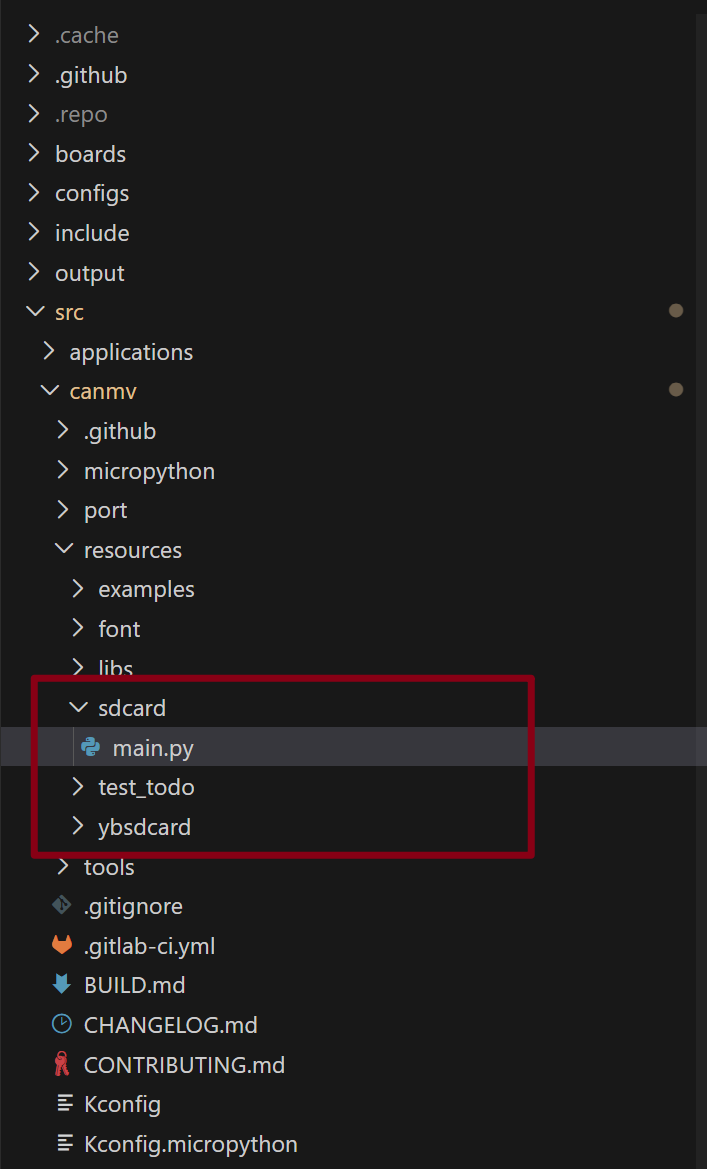Click the blue arrow icon of BUILD.md

pyautogui.click(x=62, y=985)
